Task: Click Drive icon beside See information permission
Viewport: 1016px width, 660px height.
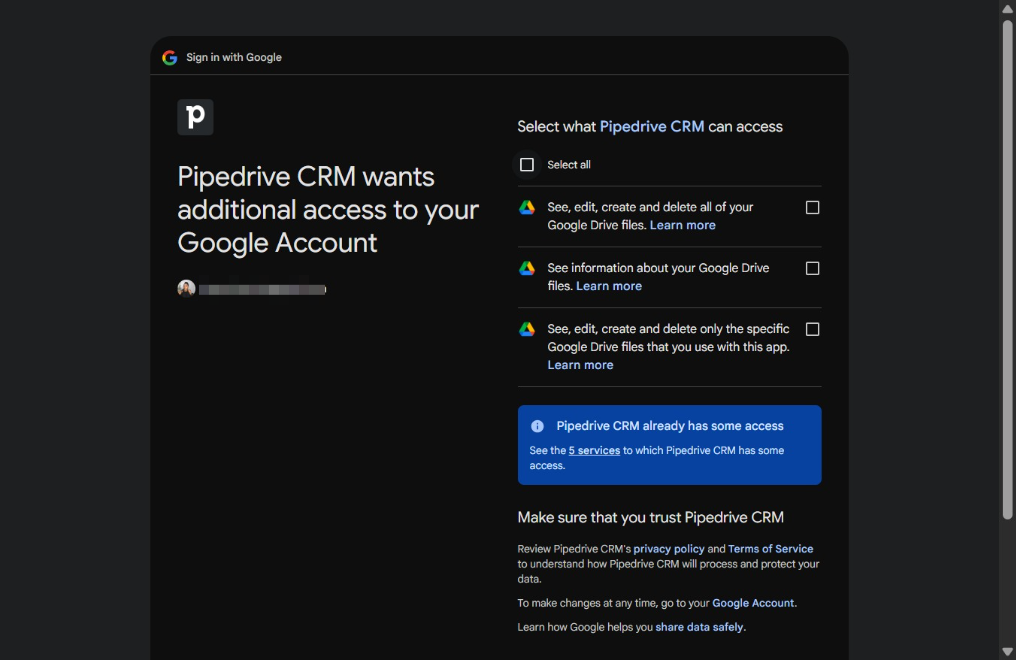Action: coord(527,268)
